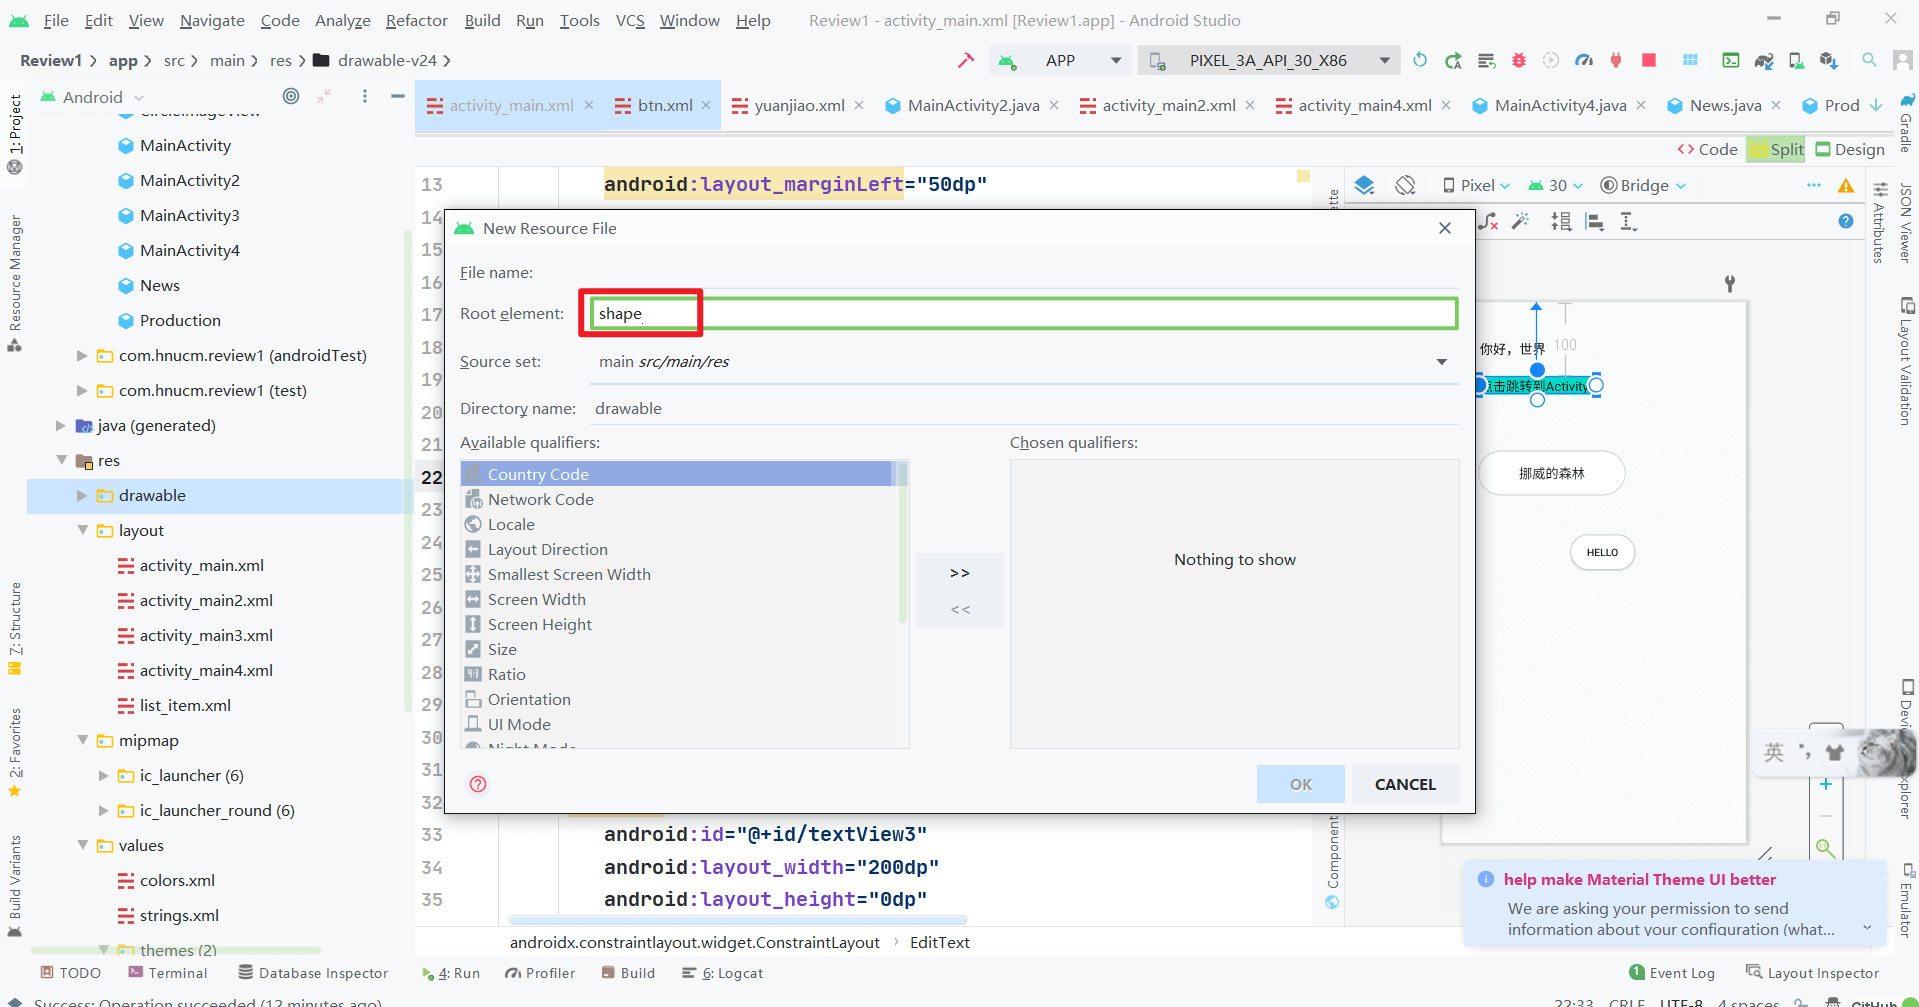
Task: Open the Source set dropdown
Action: tap(1441, 362)
